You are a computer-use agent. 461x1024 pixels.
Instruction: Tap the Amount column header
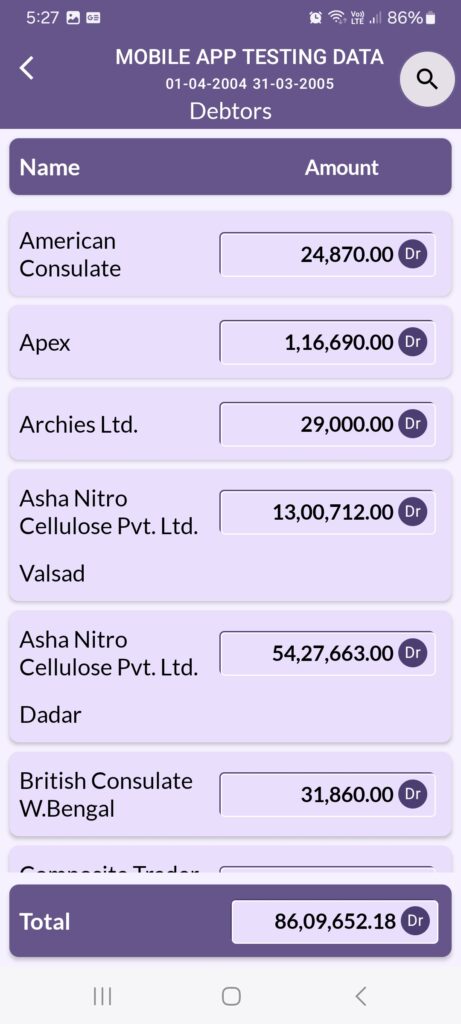pyautogui.click(x=342, y=167)
